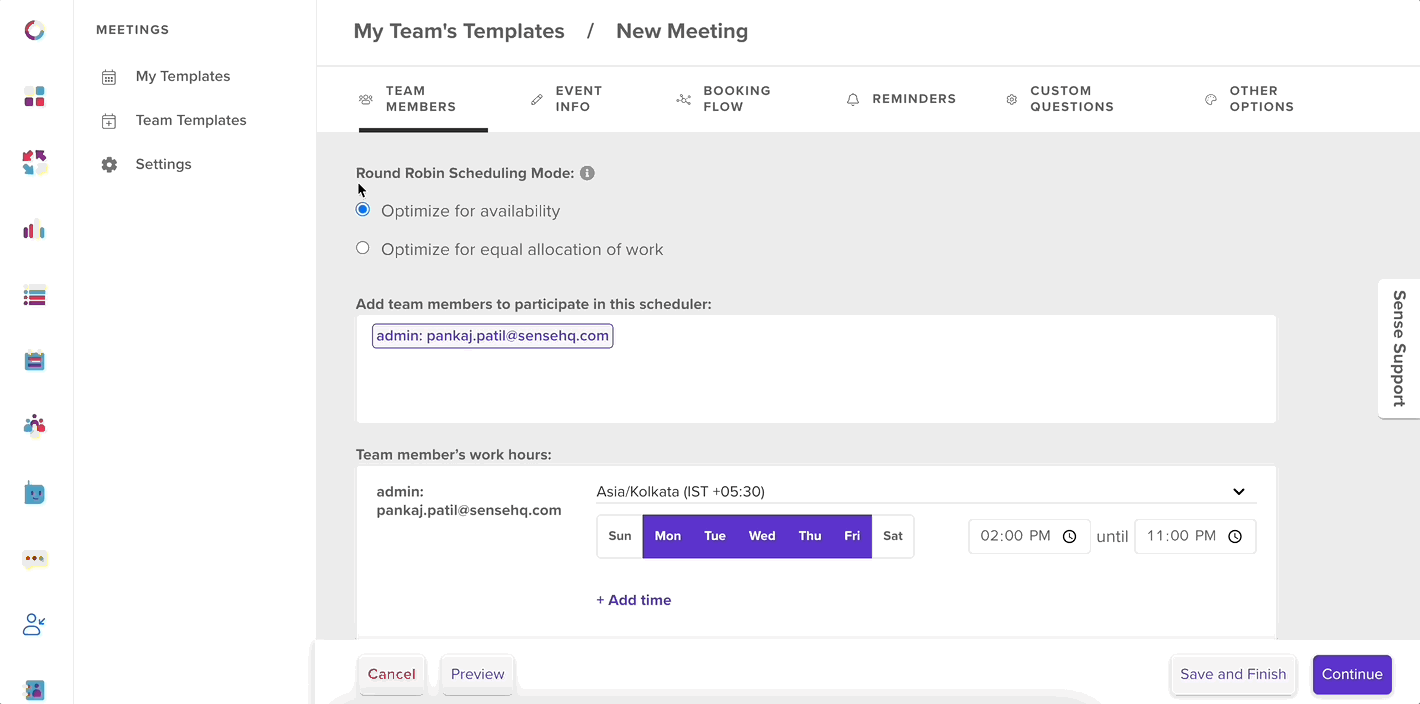Switch to the Booking Flow tab
Image resolution: width=1420 pixels, height=704 pixels.
point(724,99)
